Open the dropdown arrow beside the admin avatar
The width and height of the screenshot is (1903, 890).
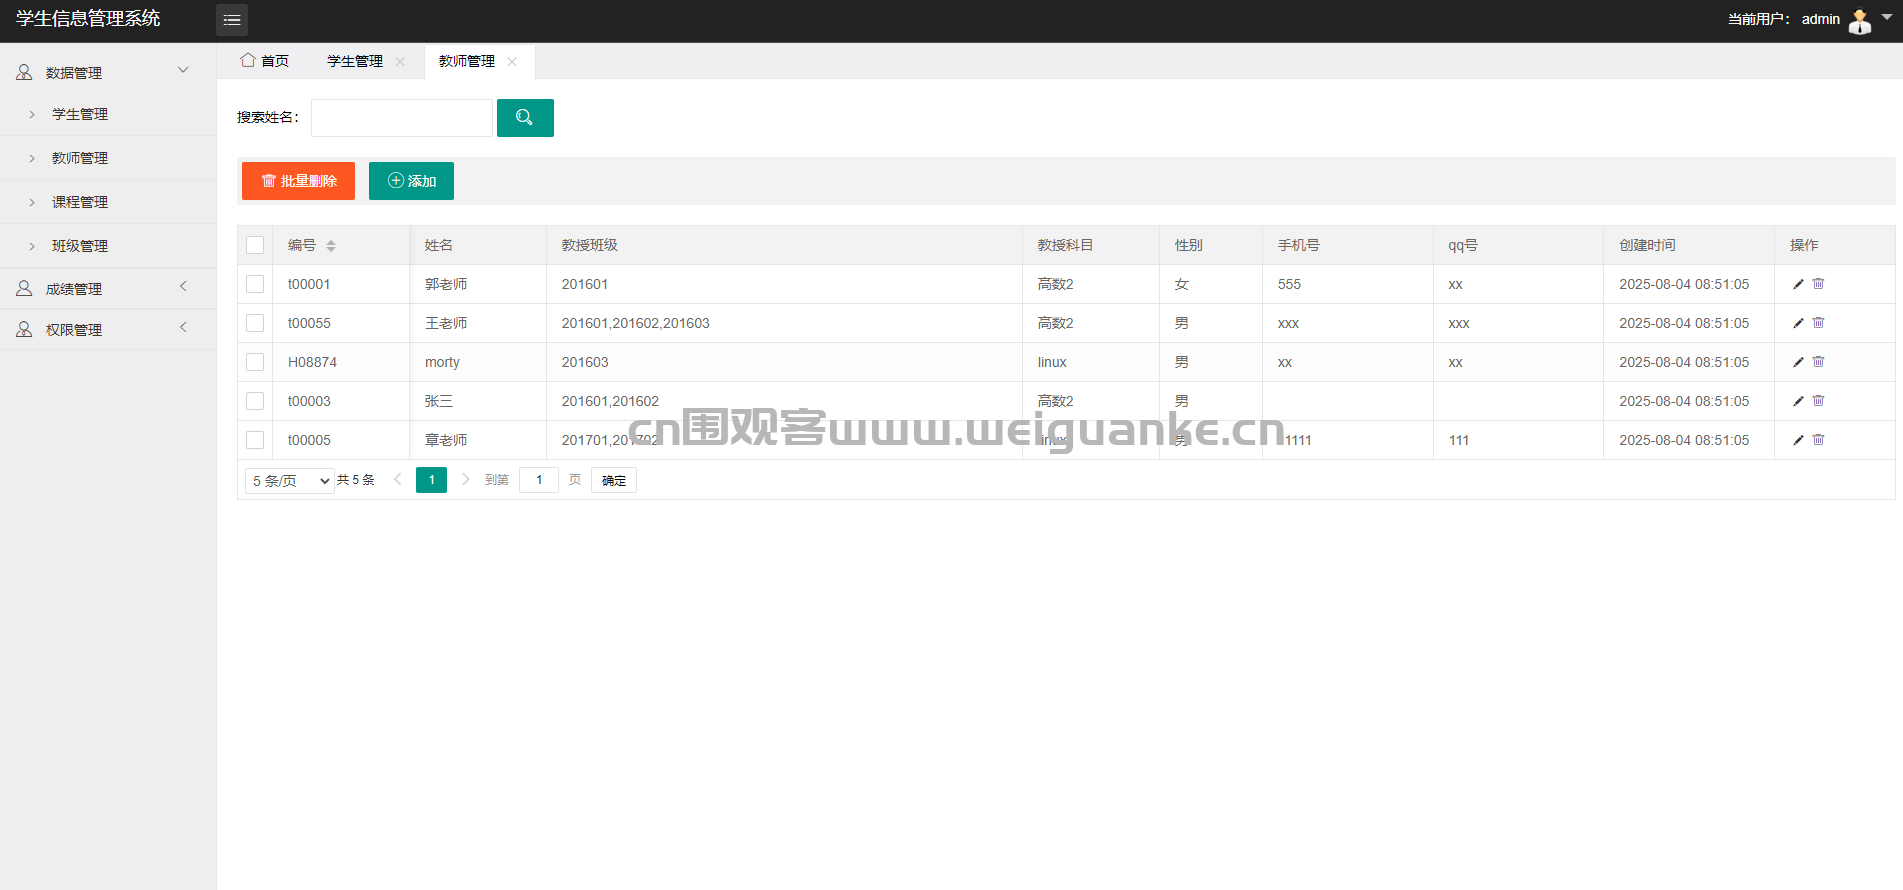[x=1887, y=17]
